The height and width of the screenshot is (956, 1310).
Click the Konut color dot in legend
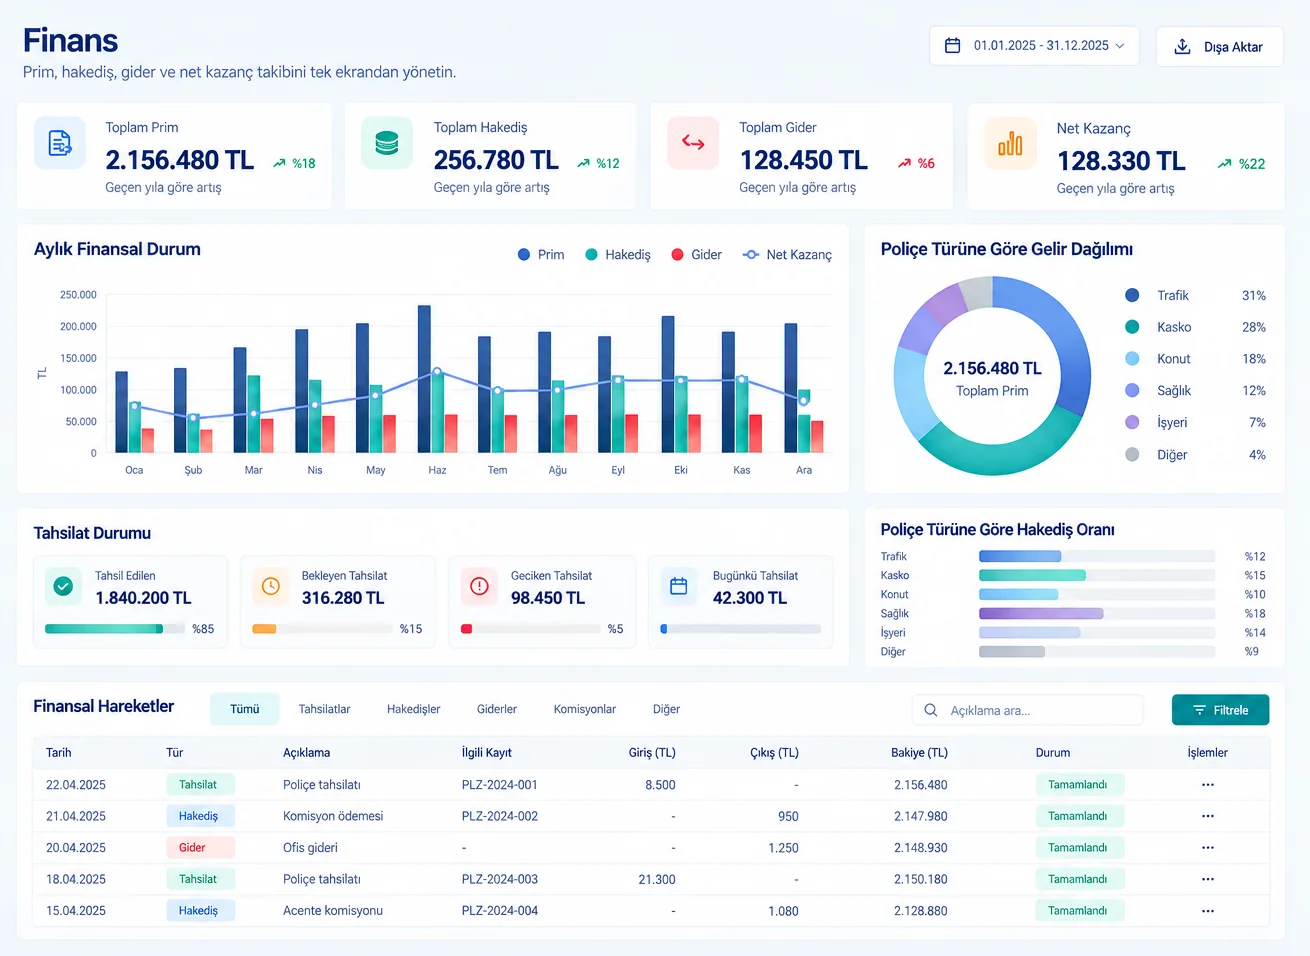point(1132,359)
